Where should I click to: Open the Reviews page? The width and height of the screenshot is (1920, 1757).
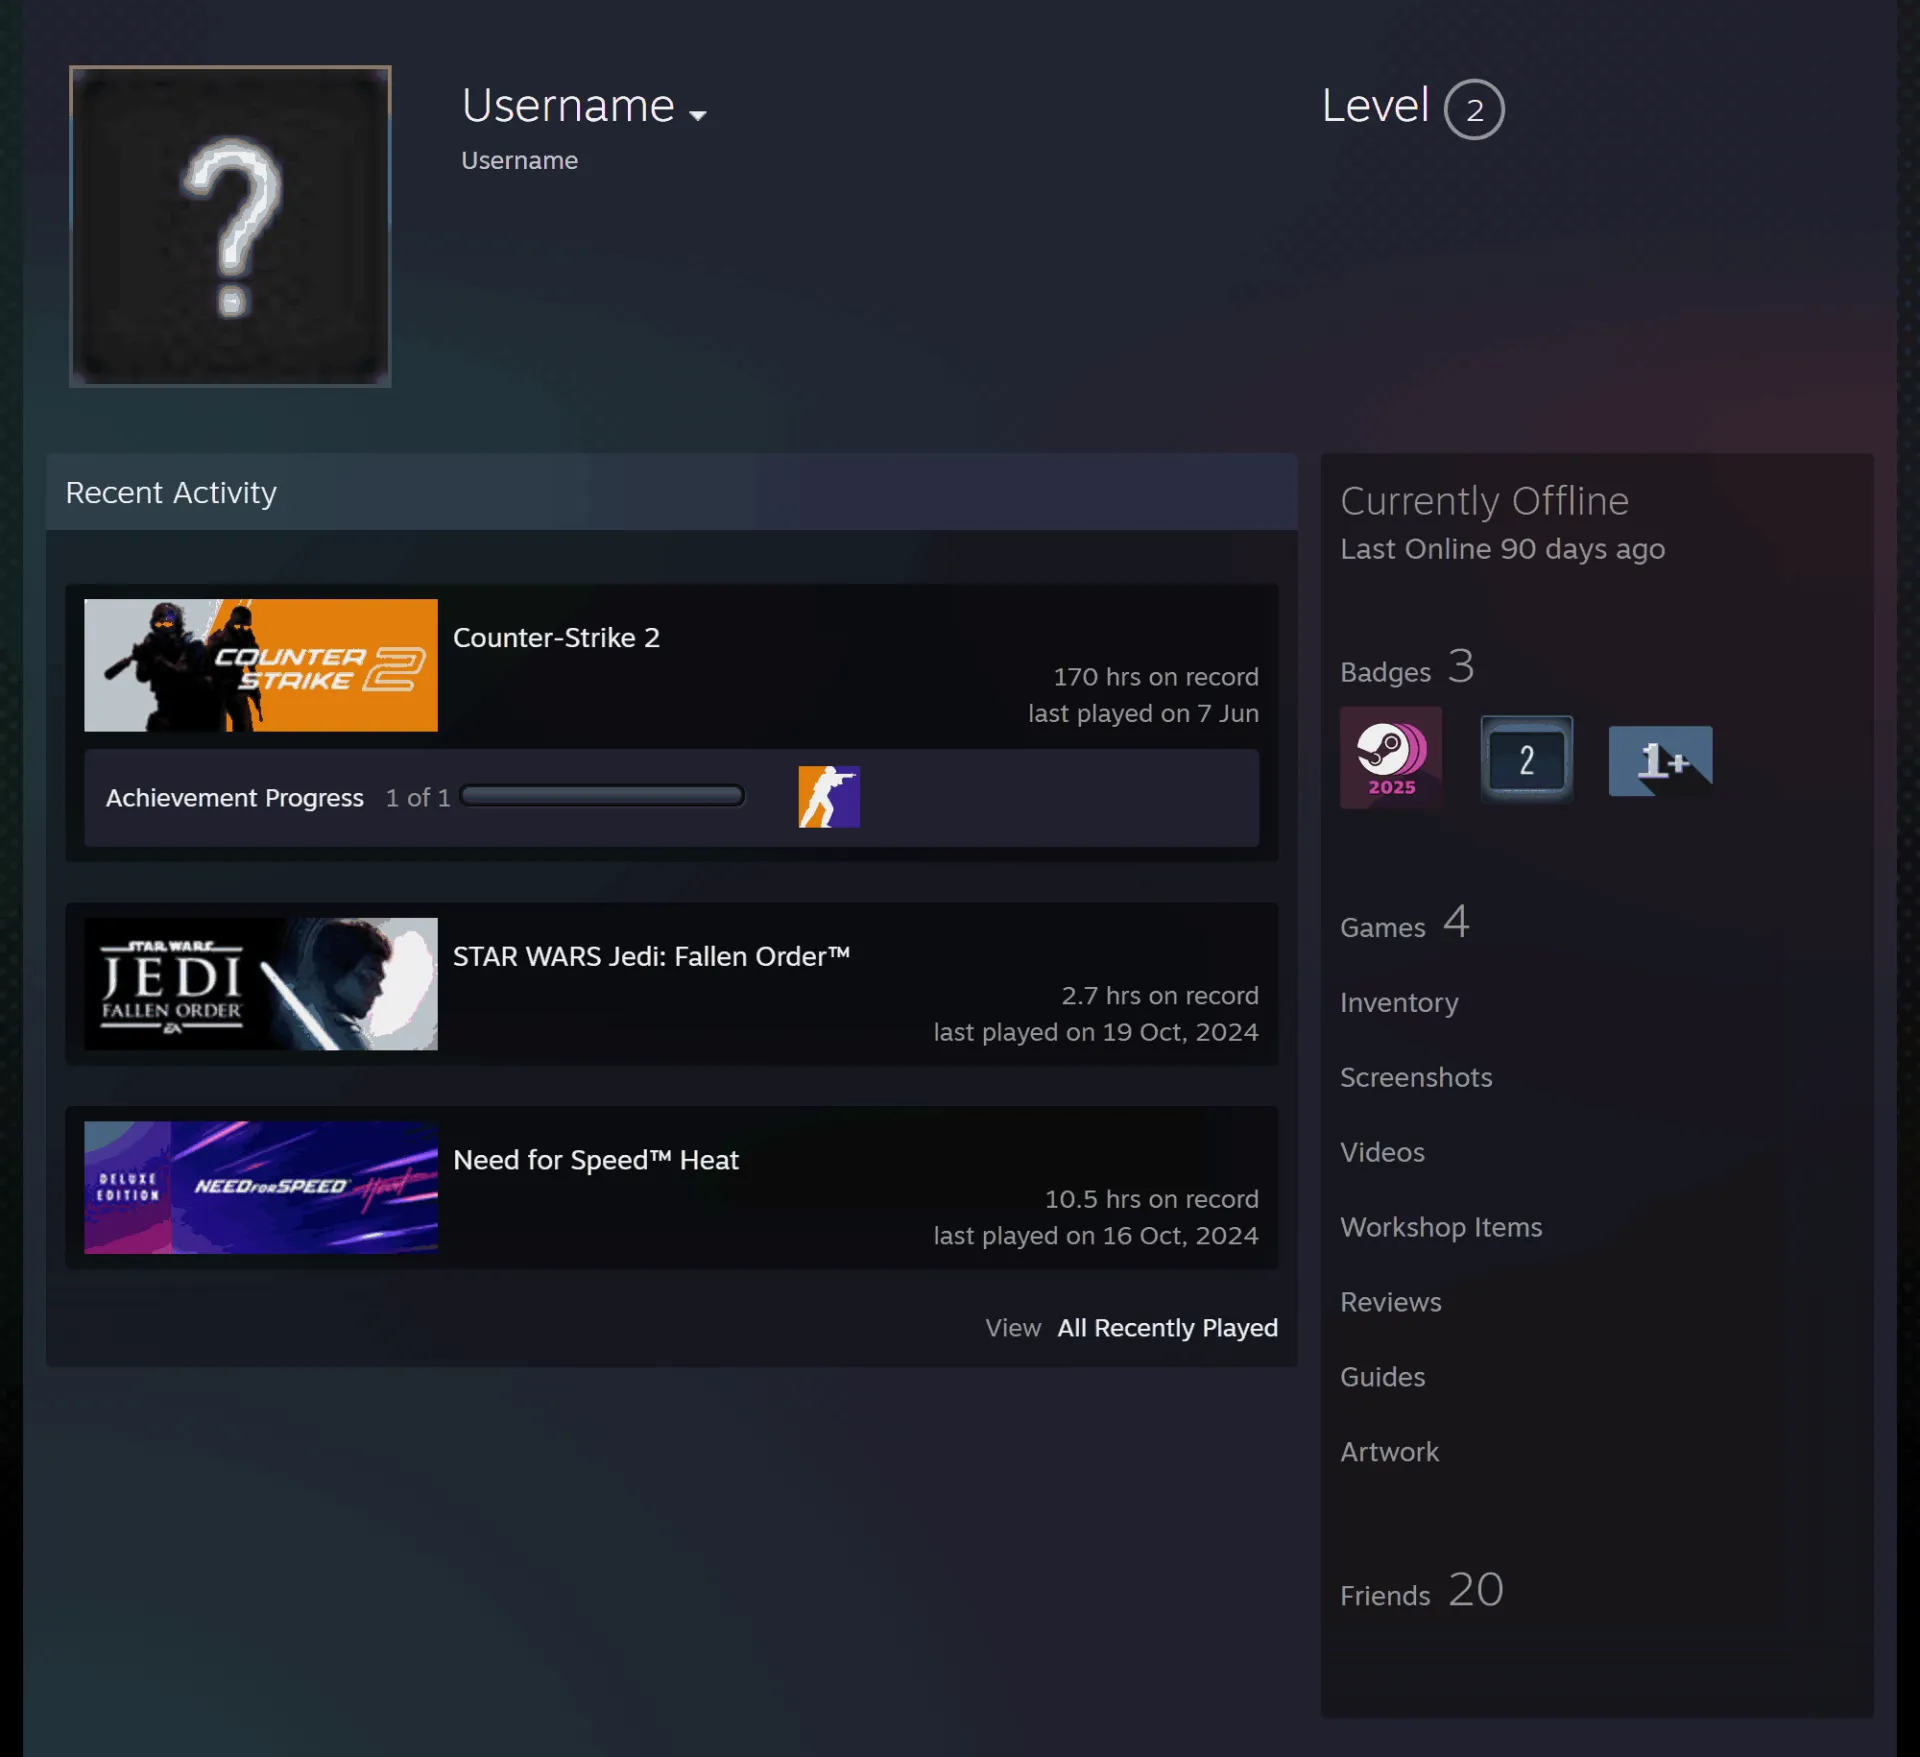click(x=1391, y=1302)
